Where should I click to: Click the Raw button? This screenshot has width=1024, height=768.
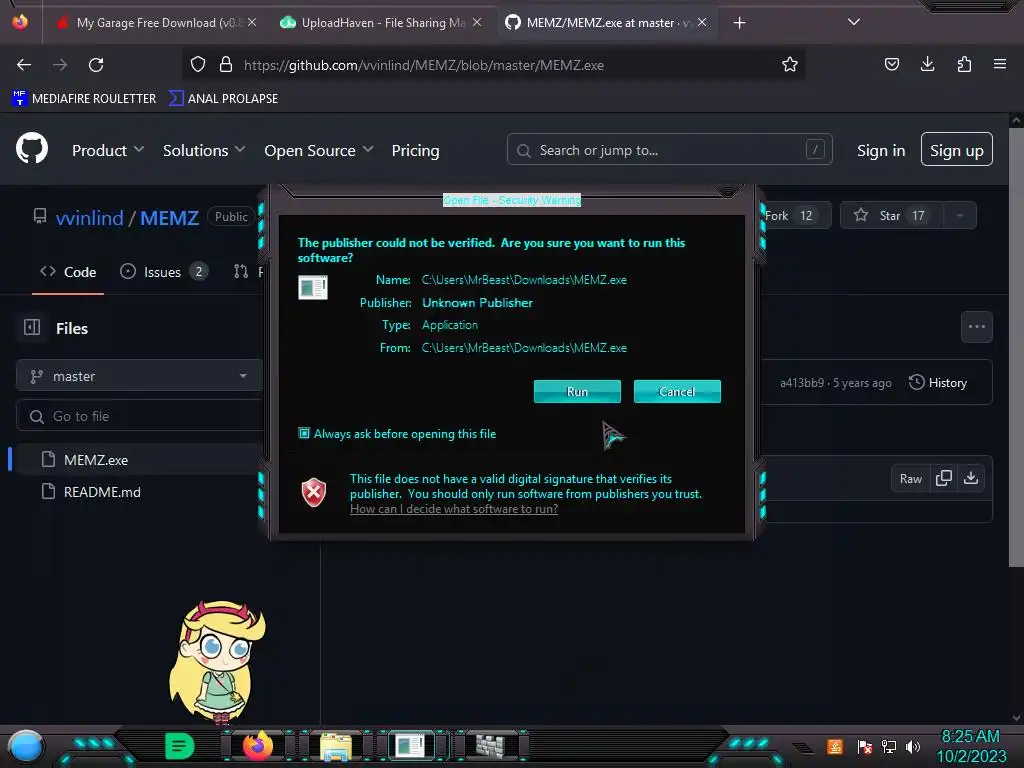pos(910,479)
